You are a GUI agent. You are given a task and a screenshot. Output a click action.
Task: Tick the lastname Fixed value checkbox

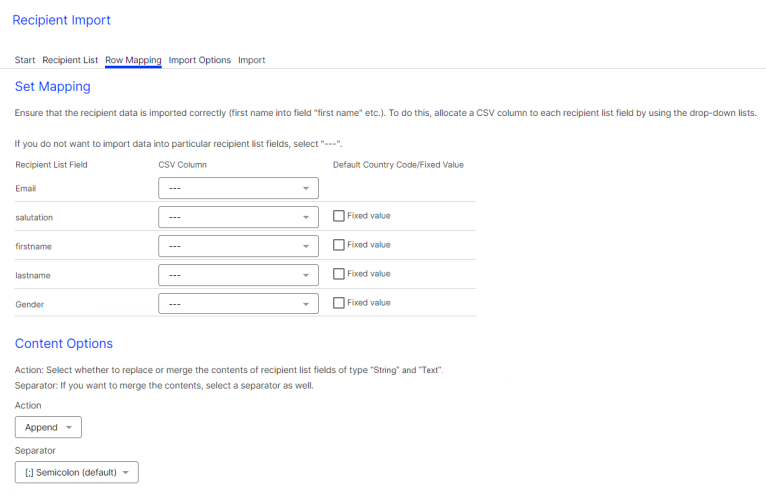(x=338, y=274)
